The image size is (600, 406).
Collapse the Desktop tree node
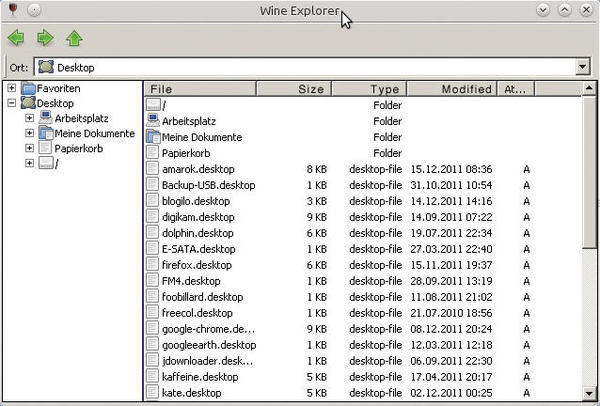click(12, 103)
